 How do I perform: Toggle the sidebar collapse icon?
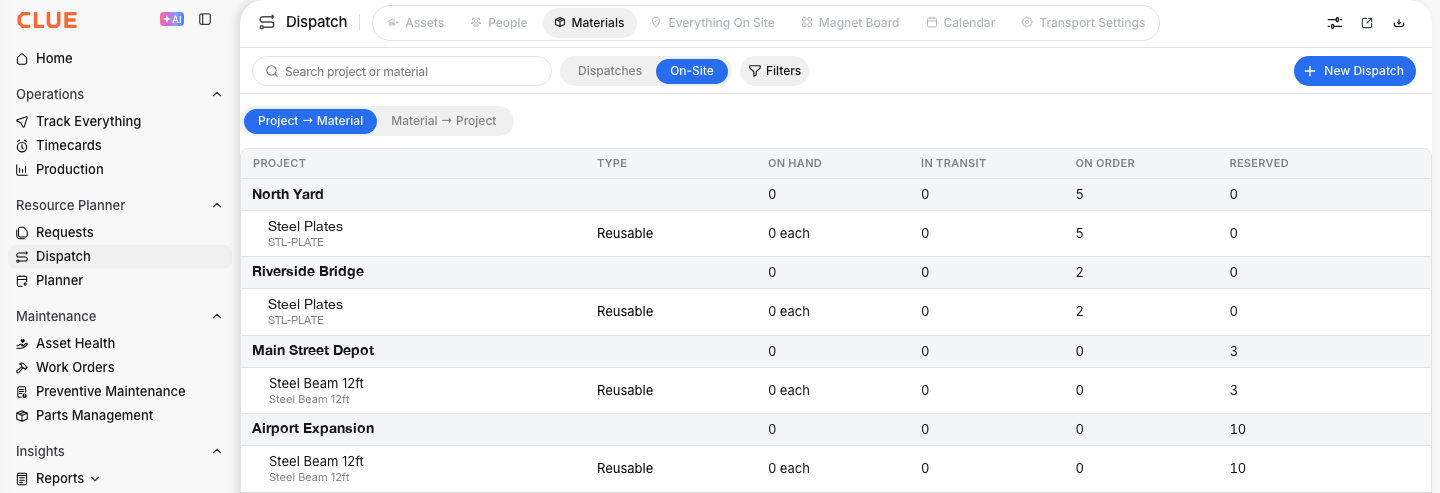pos(205,19)
